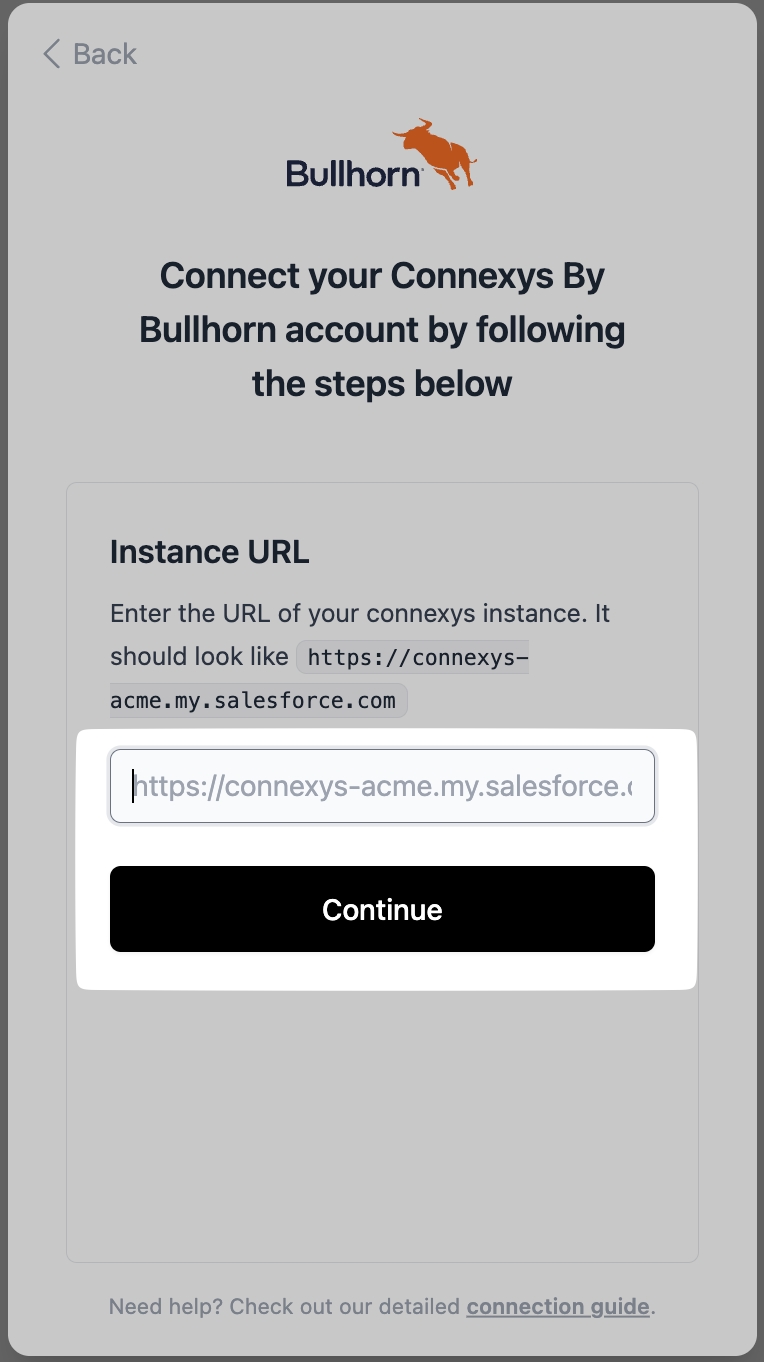Viewport: 764px width, 1362px height.
Task: Click the Continue button
Action: point(382,909)
